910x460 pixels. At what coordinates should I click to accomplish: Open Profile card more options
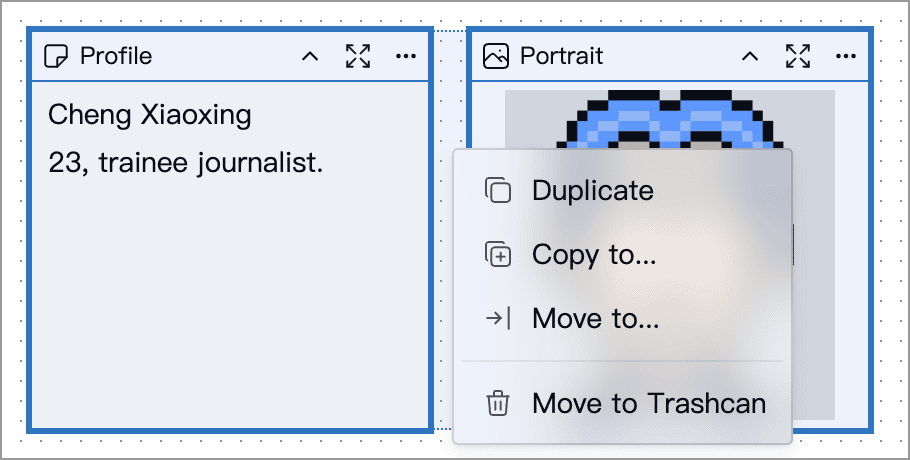coord(406,56)
